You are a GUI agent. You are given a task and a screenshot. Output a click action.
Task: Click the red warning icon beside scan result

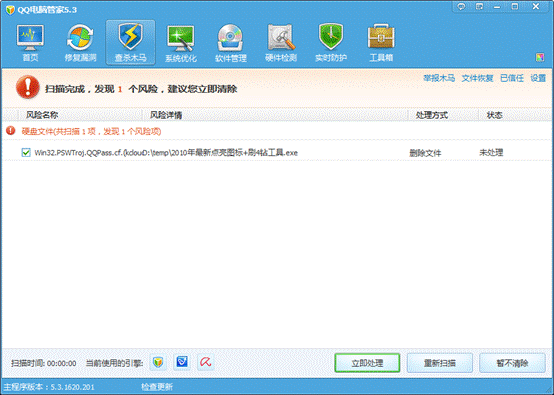[28, 88]
